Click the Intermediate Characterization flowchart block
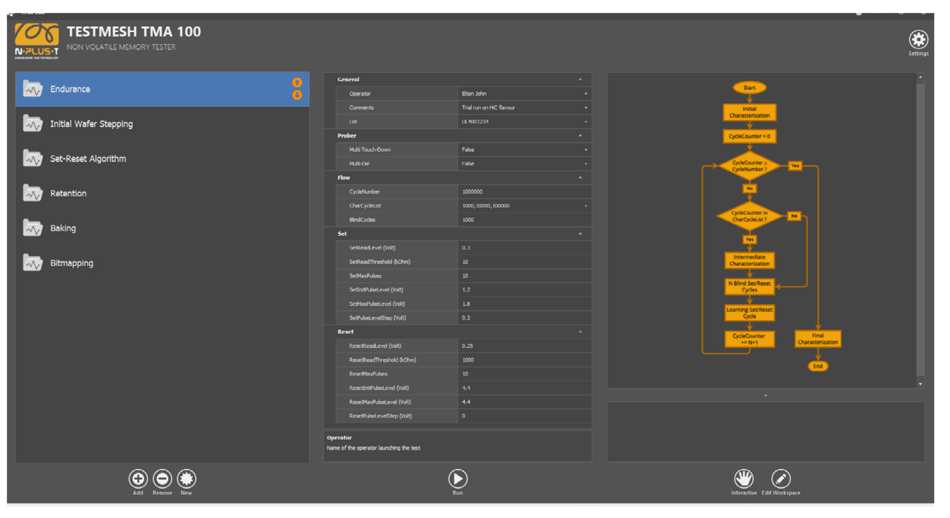 (749, 261)
